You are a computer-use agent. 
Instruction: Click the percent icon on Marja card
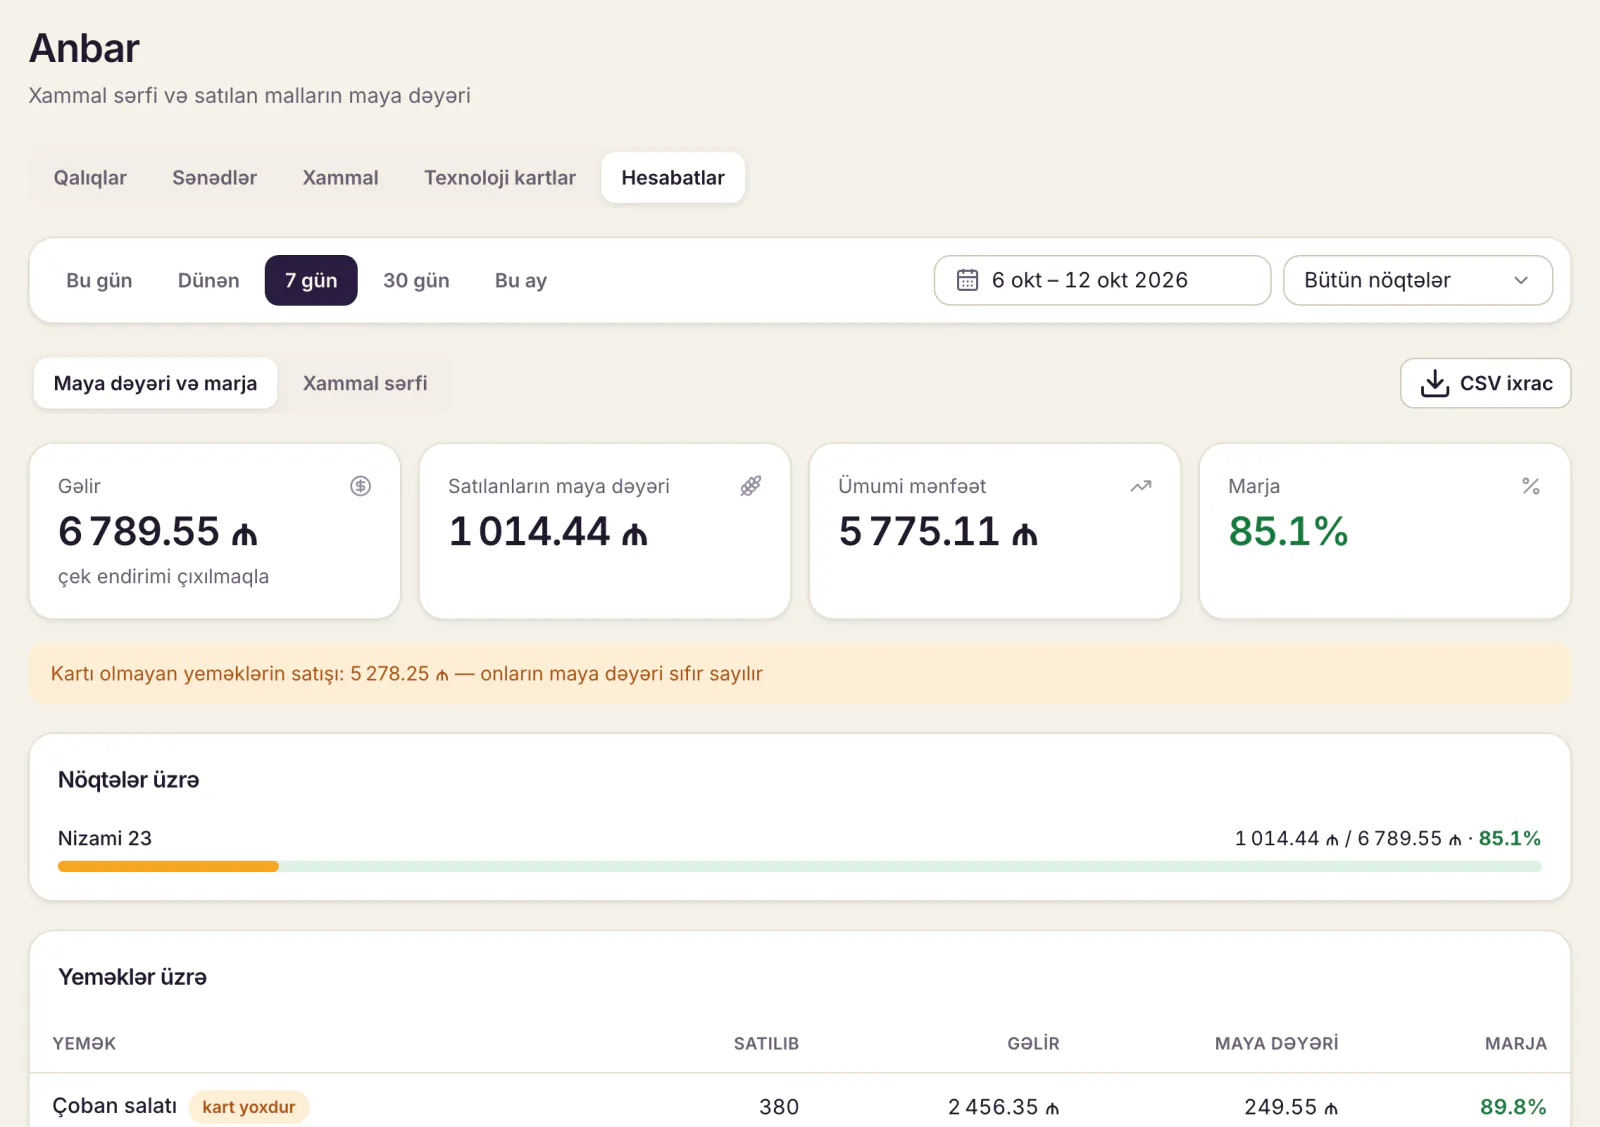(x=1530, y=486)
